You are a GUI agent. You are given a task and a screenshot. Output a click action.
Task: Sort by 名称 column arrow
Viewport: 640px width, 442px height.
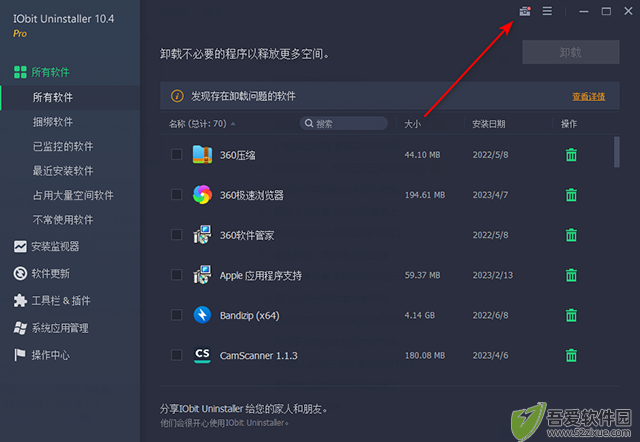pyautogui.click(x=233, y=124)
